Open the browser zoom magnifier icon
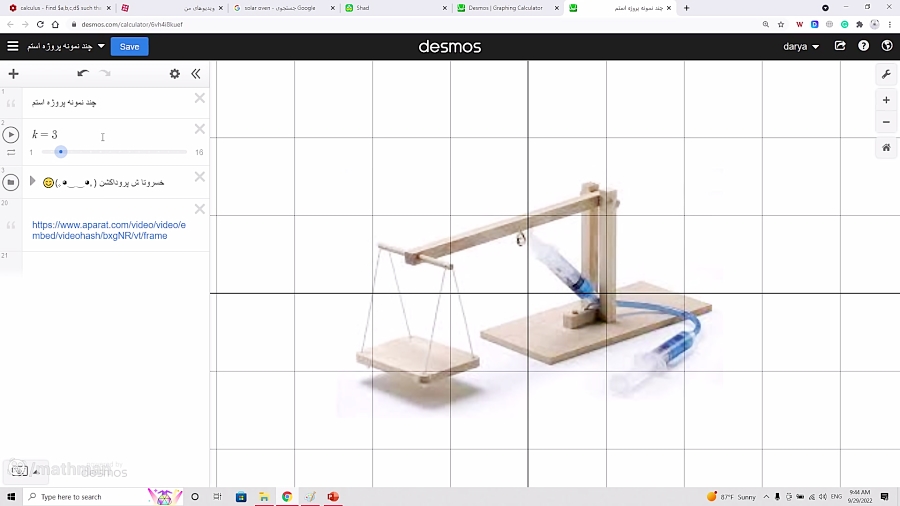 [766, 24]
